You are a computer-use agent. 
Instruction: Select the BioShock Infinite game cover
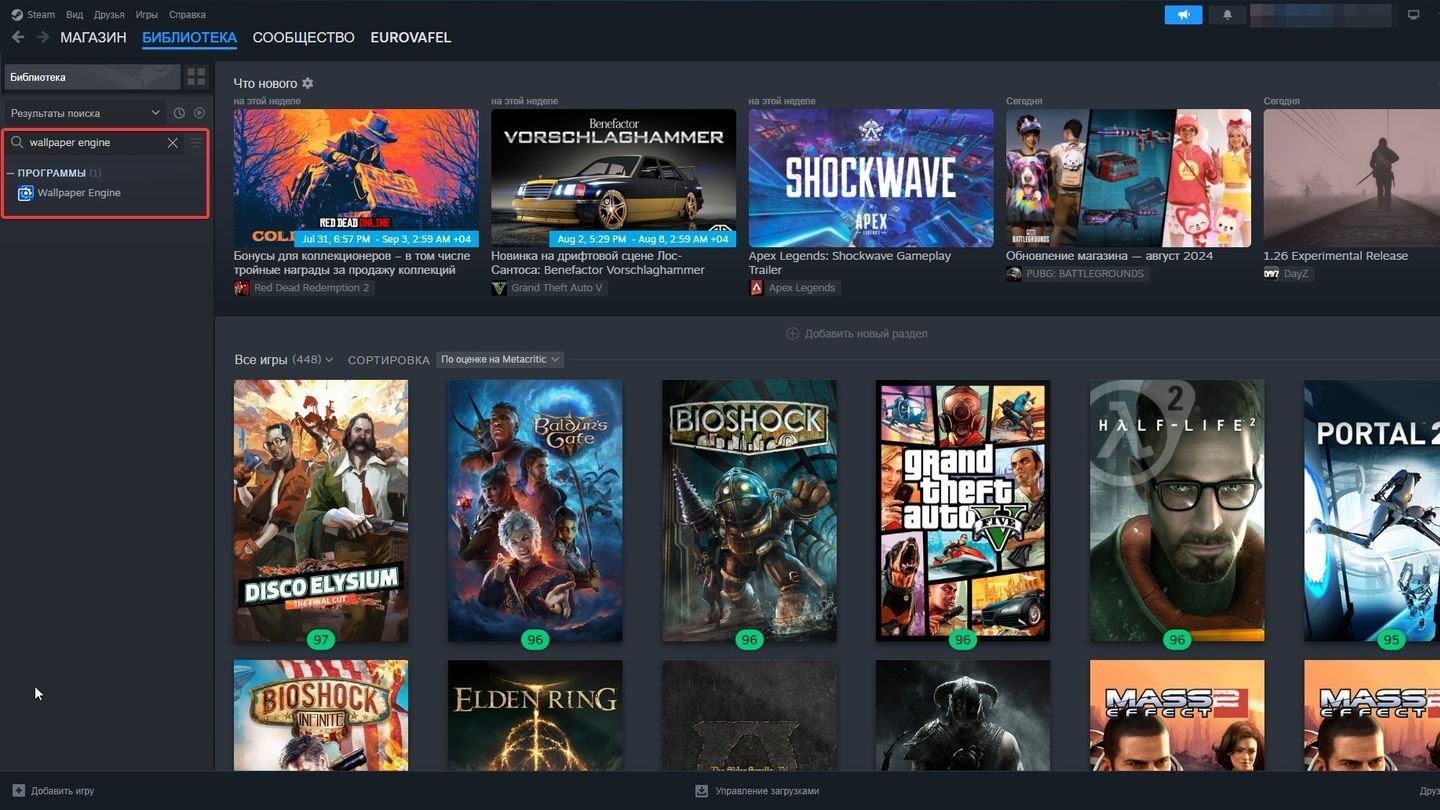(321, 715)
